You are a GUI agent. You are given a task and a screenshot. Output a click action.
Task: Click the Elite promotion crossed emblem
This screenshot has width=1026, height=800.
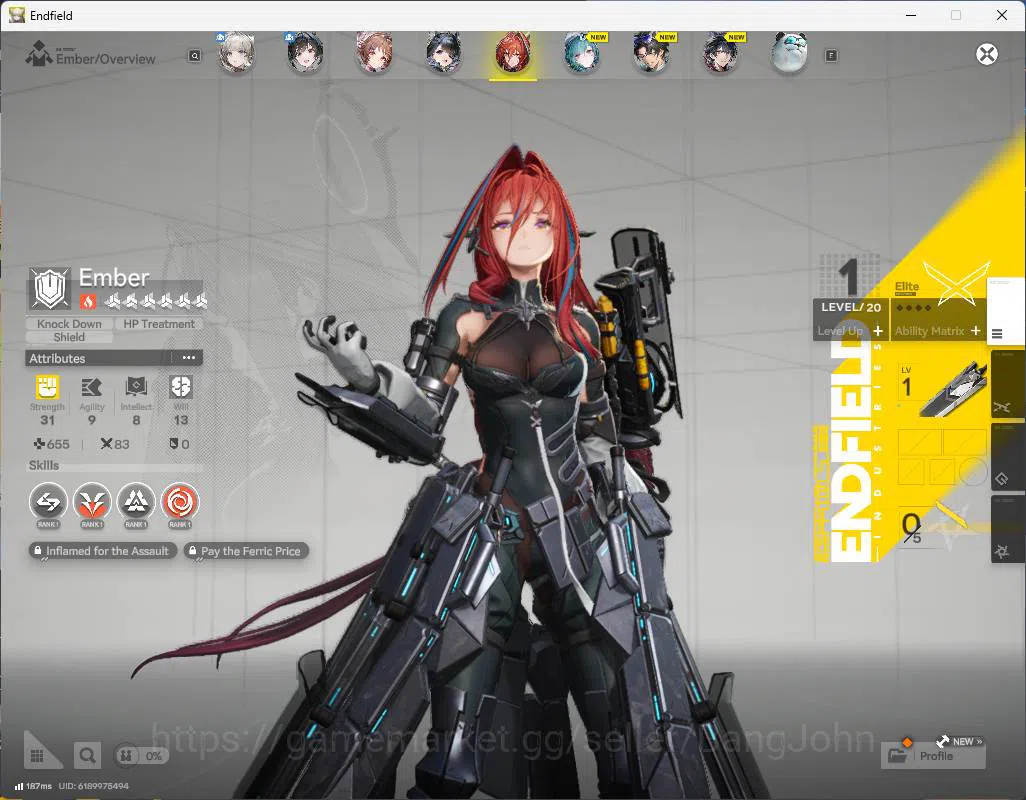955,284
